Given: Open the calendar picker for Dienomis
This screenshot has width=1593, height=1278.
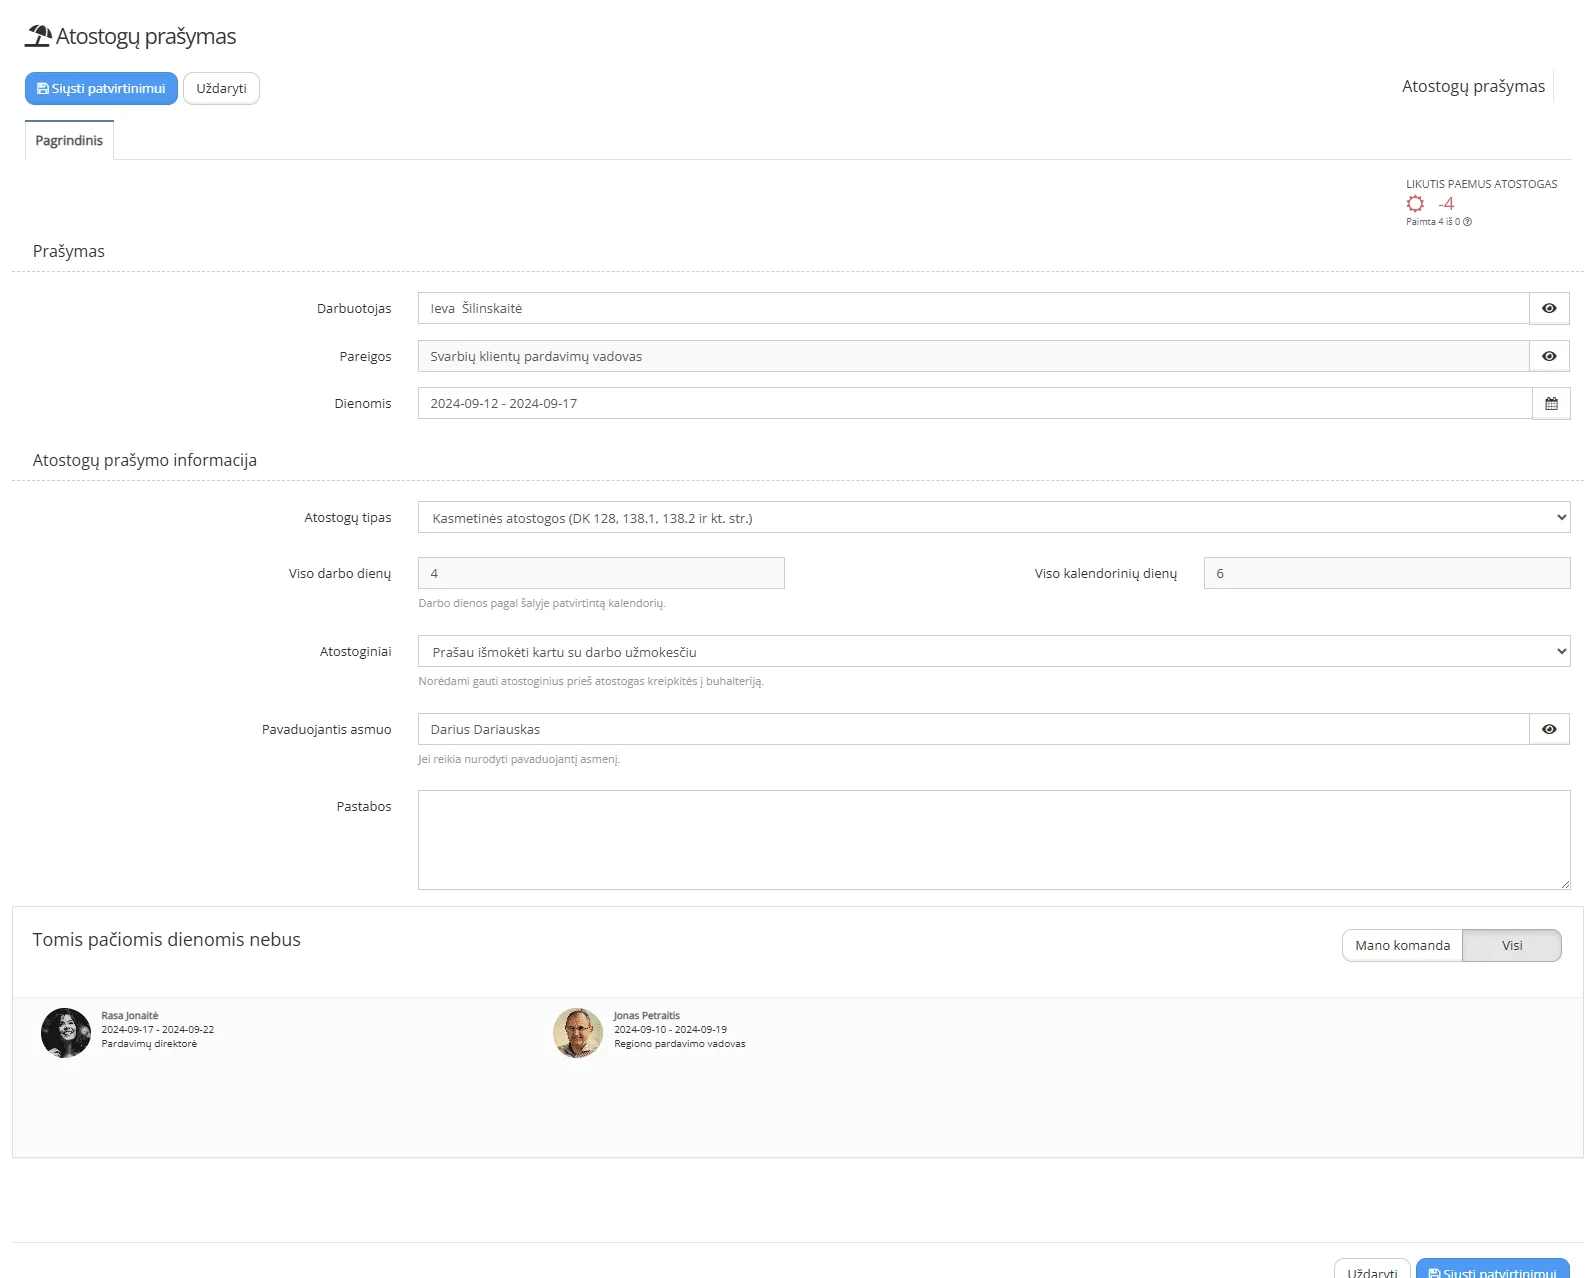Looking at the screenshot, I should (1550, 404).
